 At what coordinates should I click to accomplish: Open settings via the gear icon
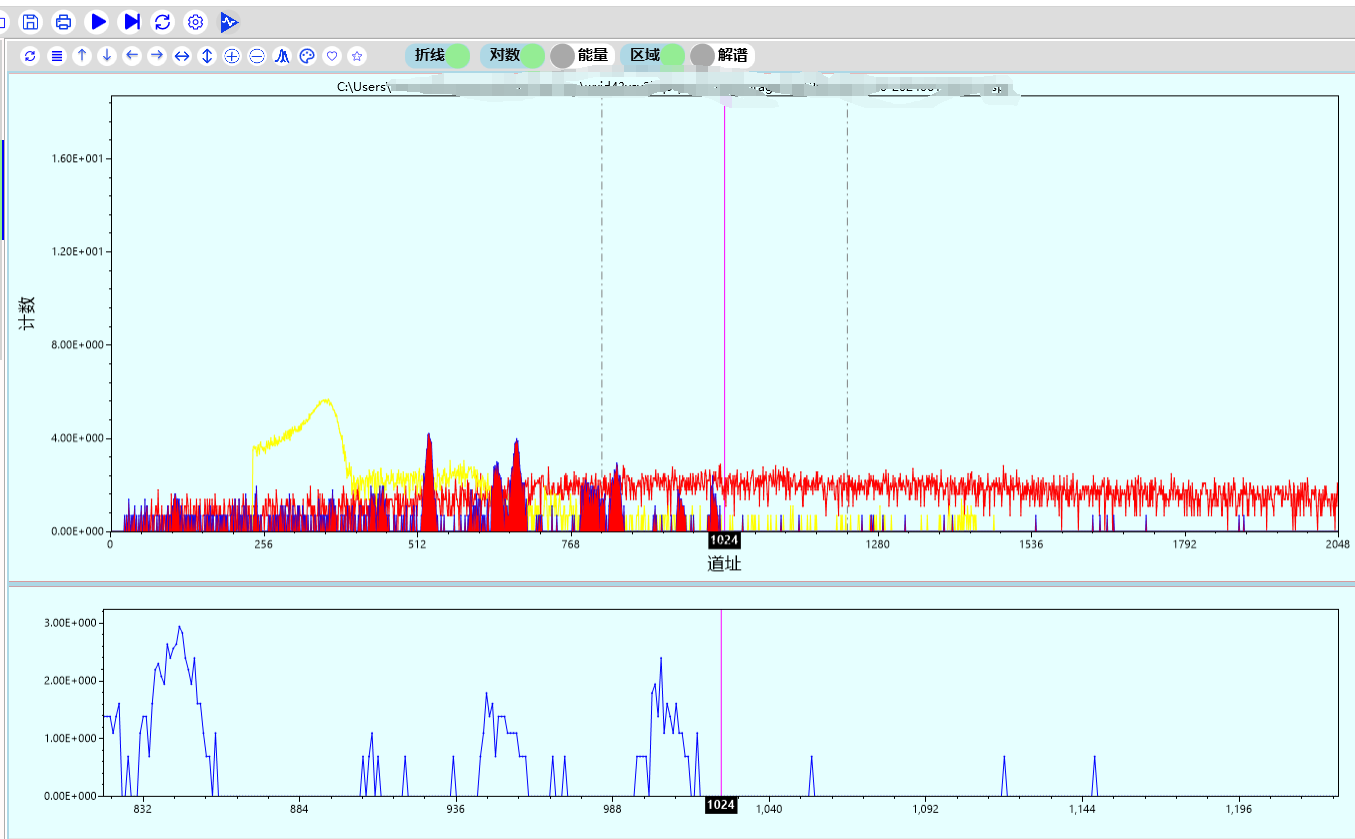pyautogui.click(x=196, y=21)
